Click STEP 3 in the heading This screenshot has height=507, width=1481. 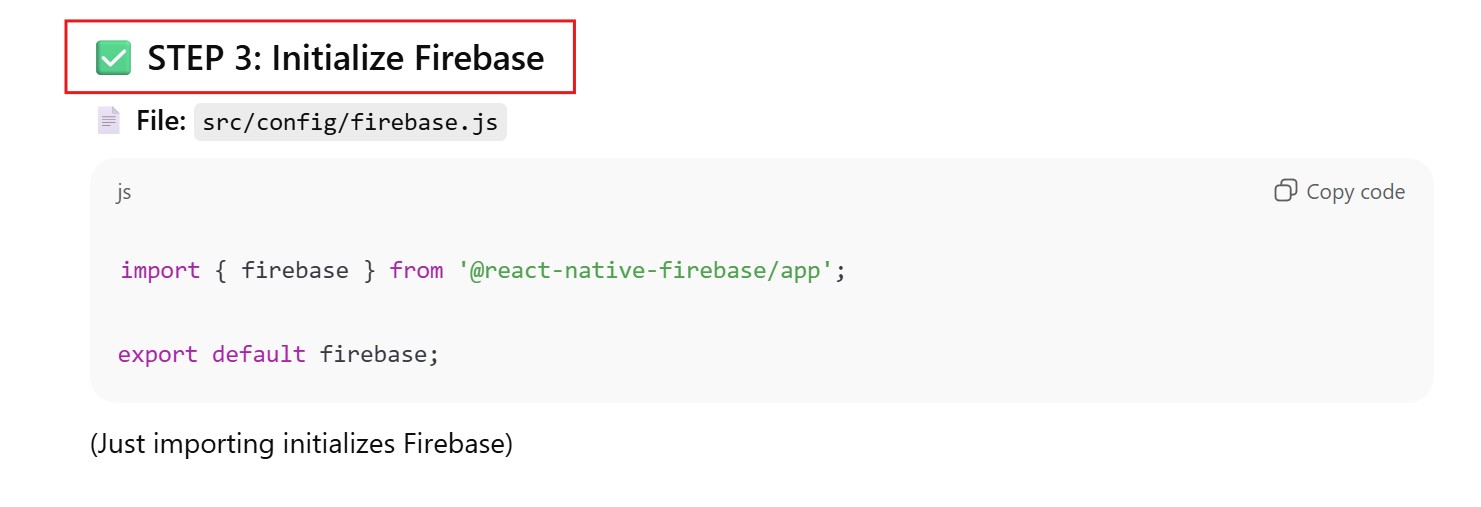[x=203, y=58]
